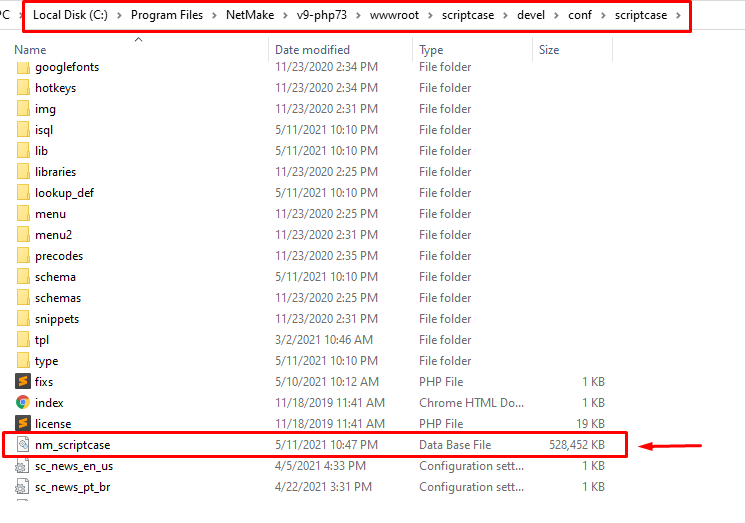Select the schema folder icon
This screenshot has width=745, height=523.
(23, 276)
